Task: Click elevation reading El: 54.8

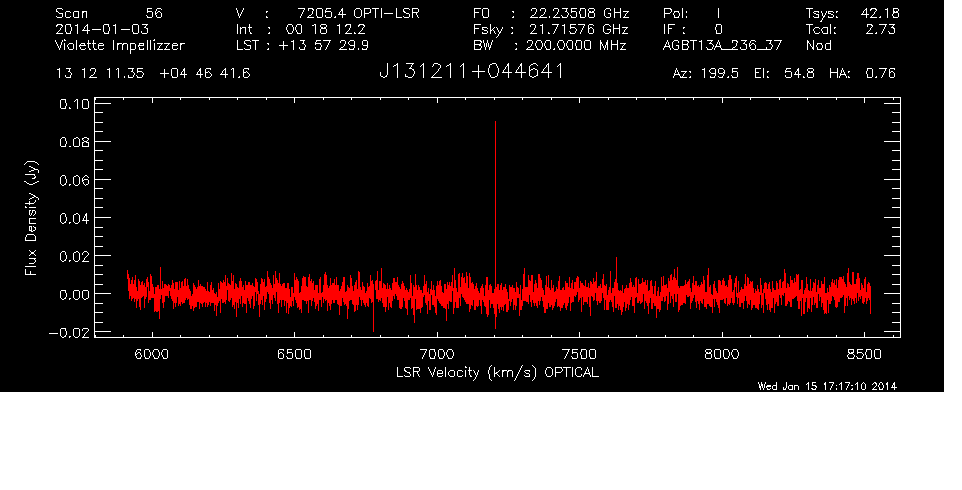Action: point(785,74)
